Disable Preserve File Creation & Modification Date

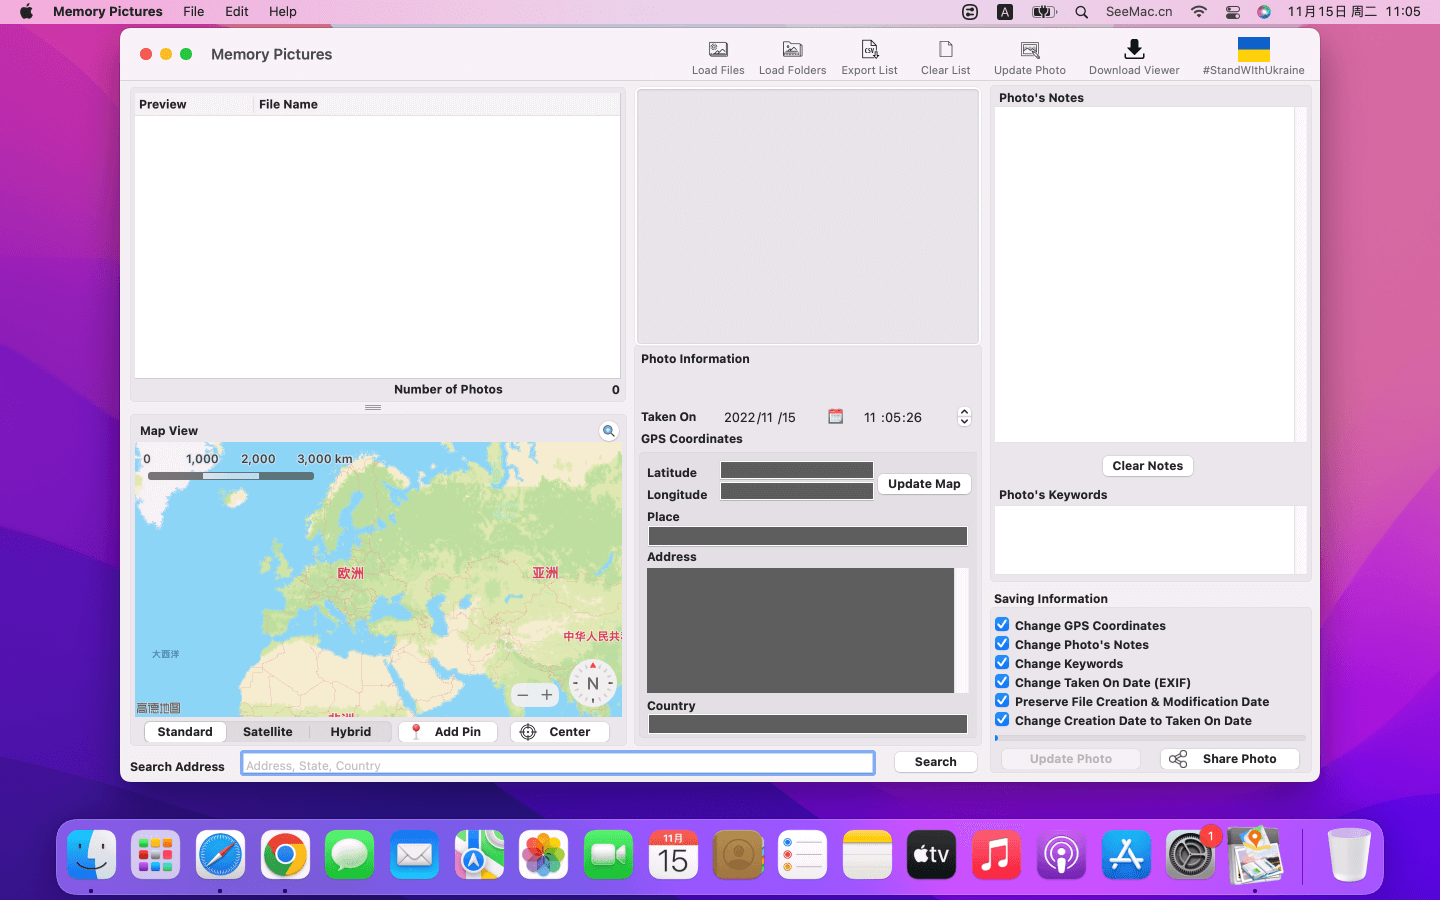[x=1002, y=701]
